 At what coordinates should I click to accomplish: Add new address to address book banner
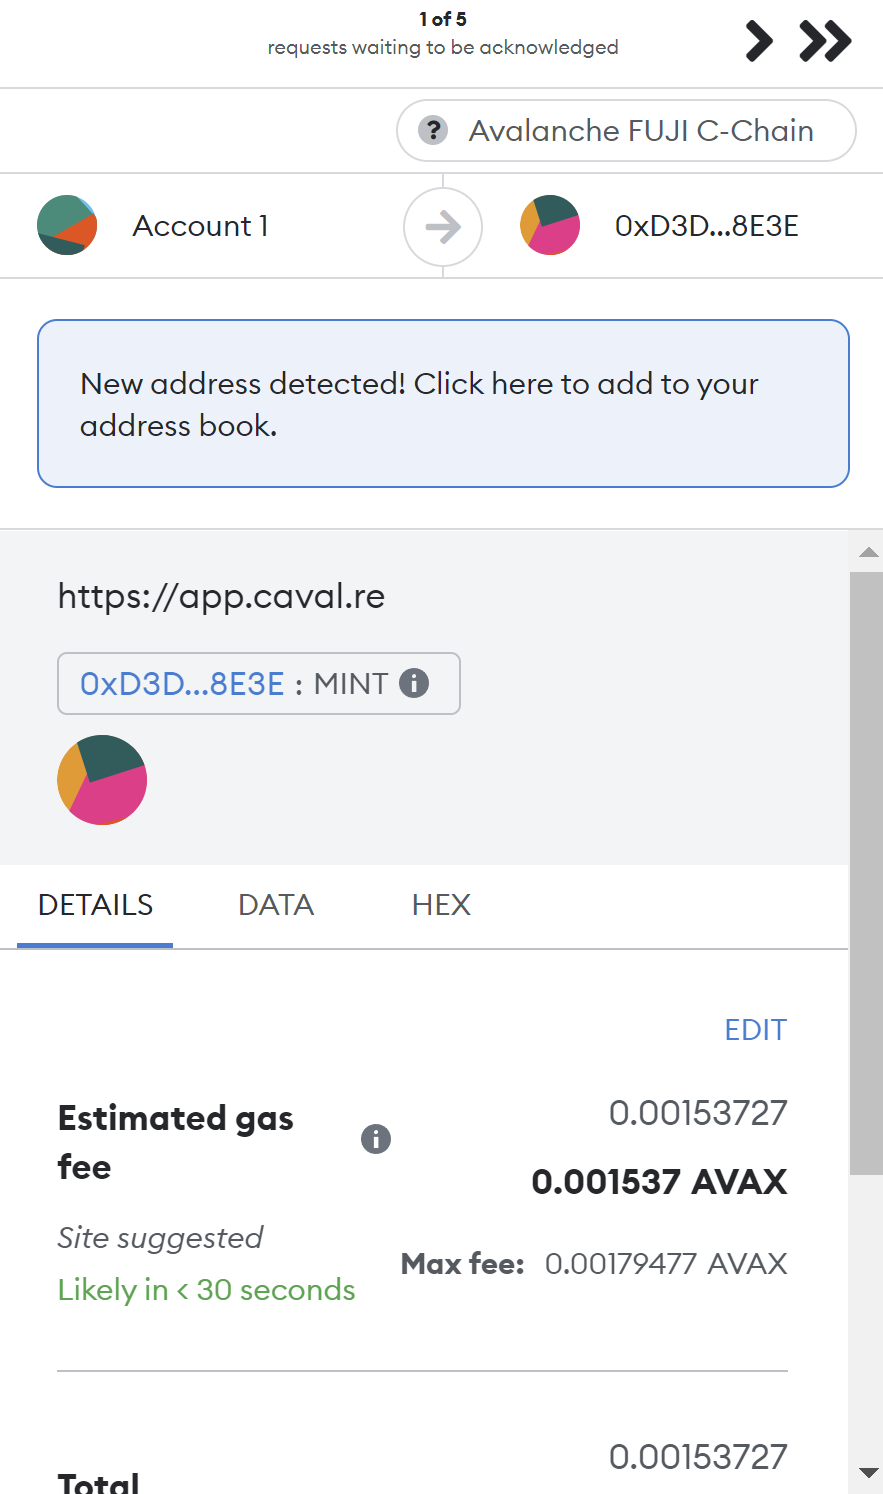443,404
